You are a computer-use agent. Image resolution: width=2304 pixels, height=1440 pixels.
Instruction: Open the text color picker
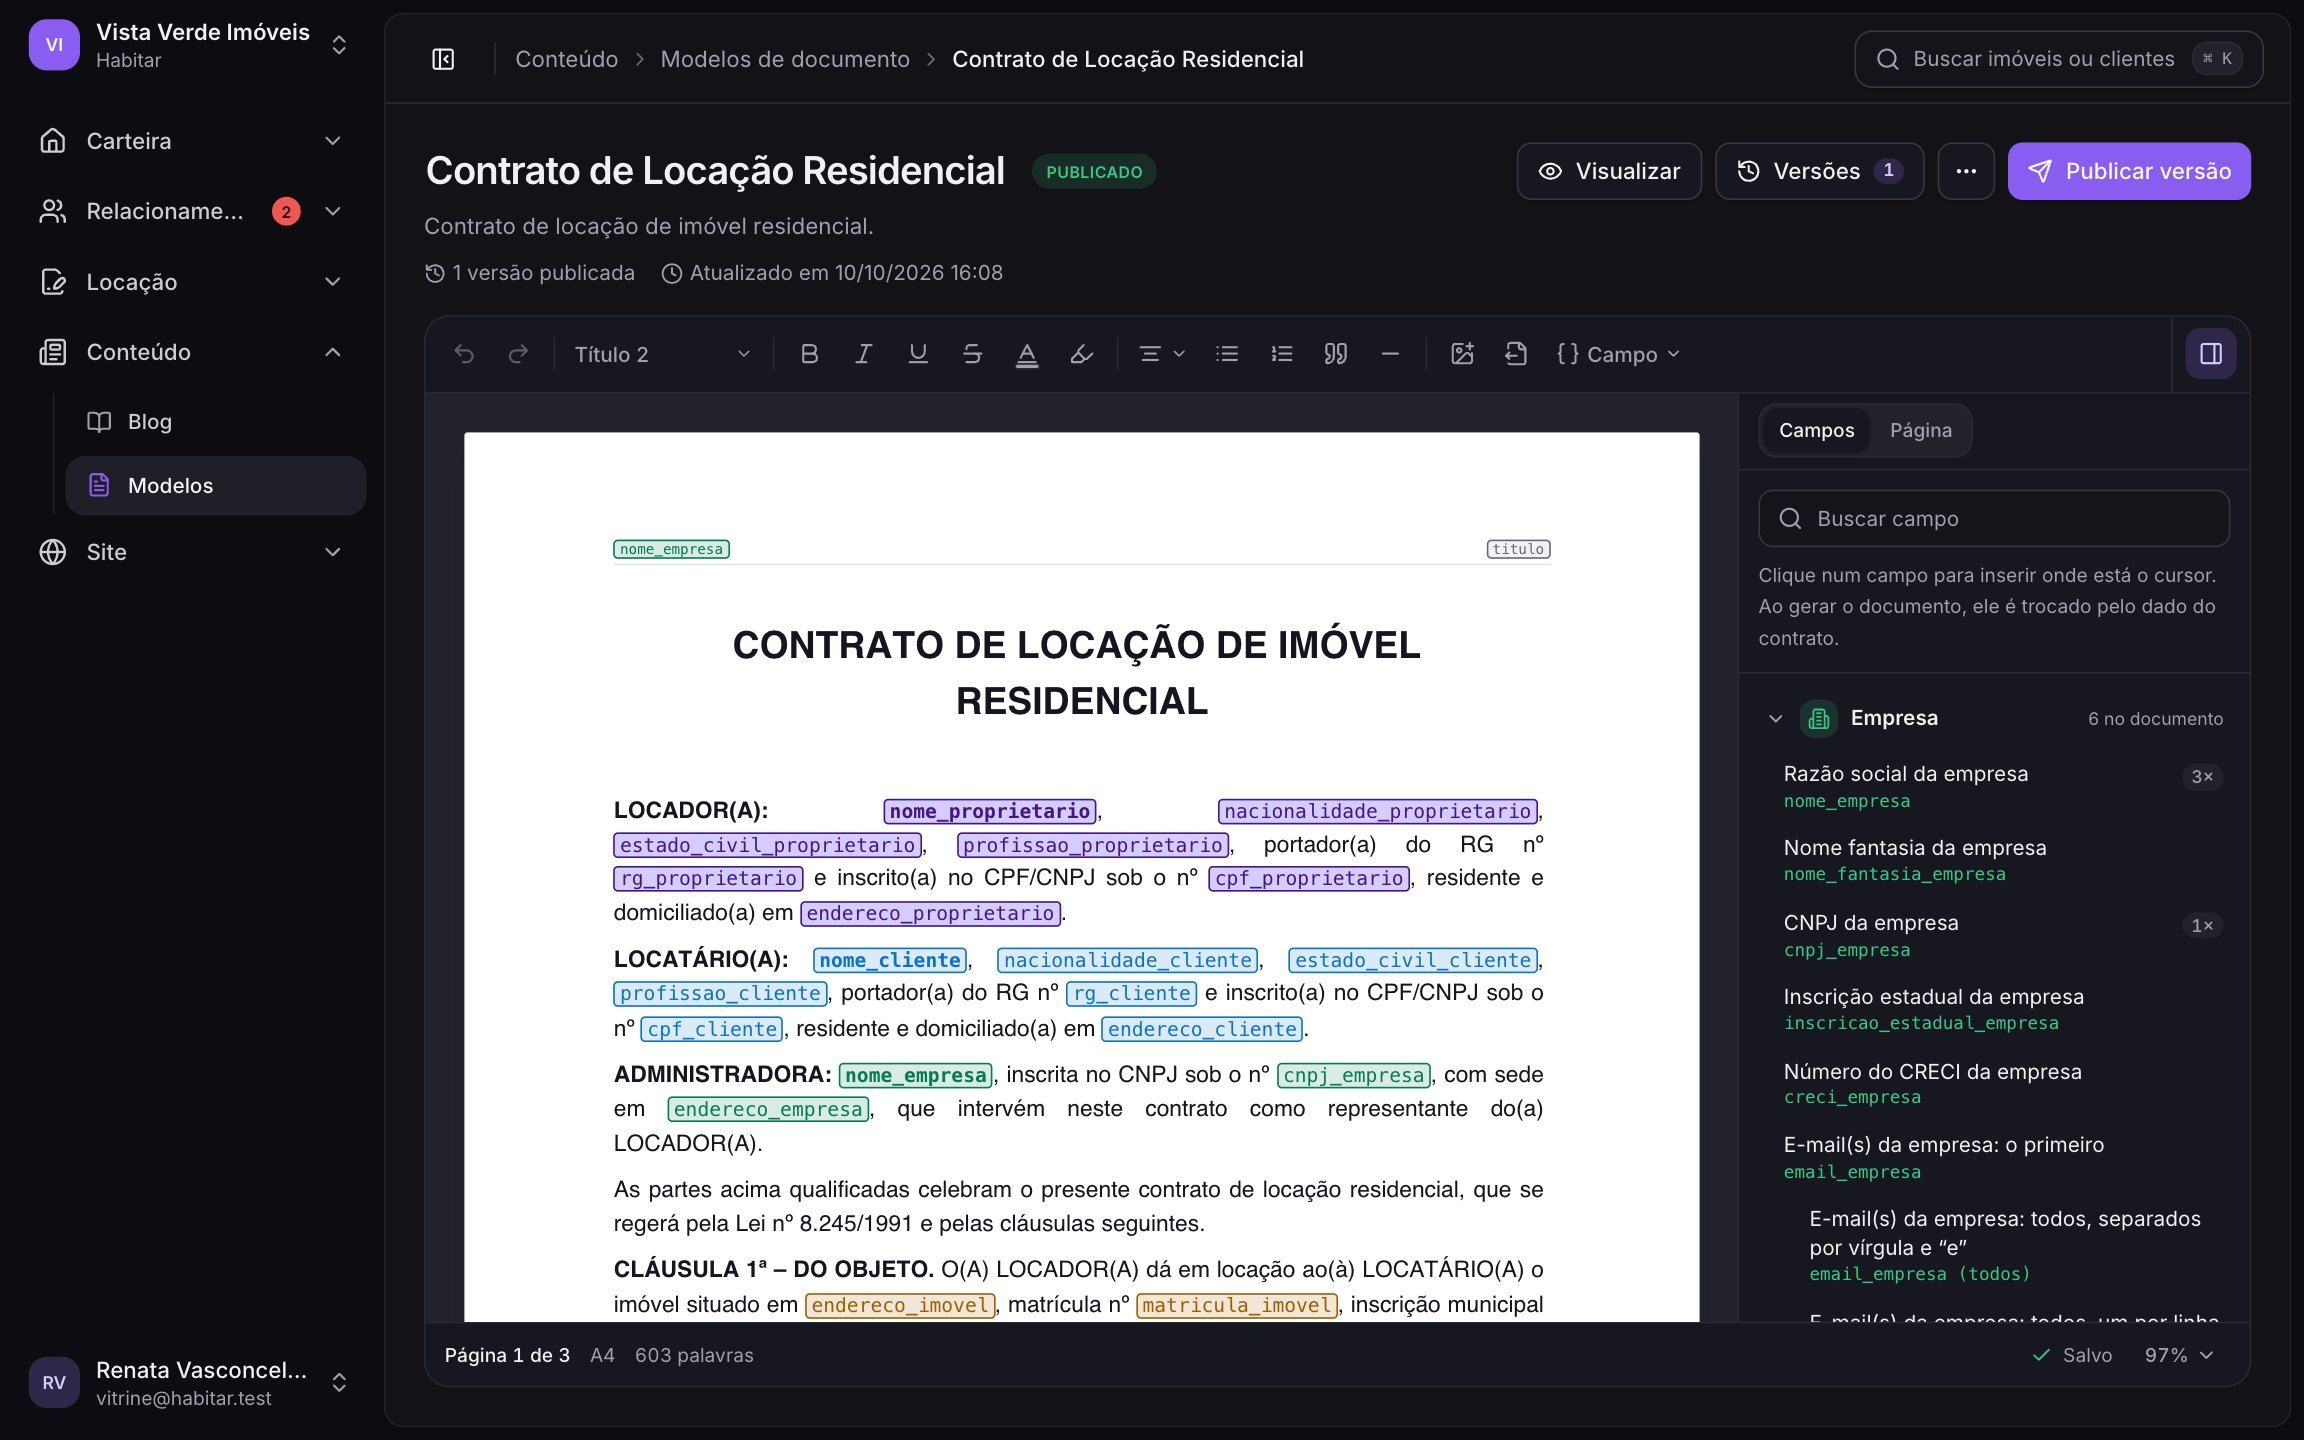click(1026, 354)
